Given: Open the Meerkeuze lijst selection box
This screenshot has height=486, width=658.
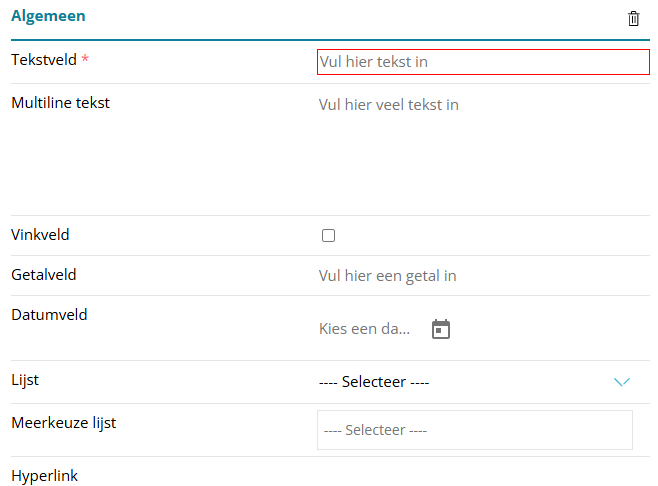Looking at the screenshot, I should pos(474,430).
